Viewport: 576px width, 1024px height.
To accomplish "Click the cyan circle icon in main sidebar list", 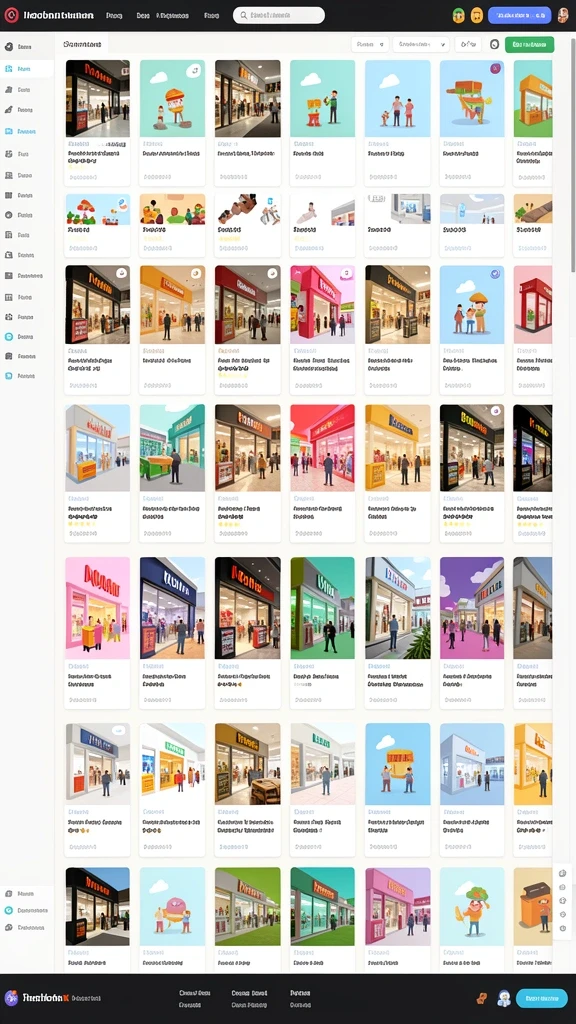I will click(8, 337).
